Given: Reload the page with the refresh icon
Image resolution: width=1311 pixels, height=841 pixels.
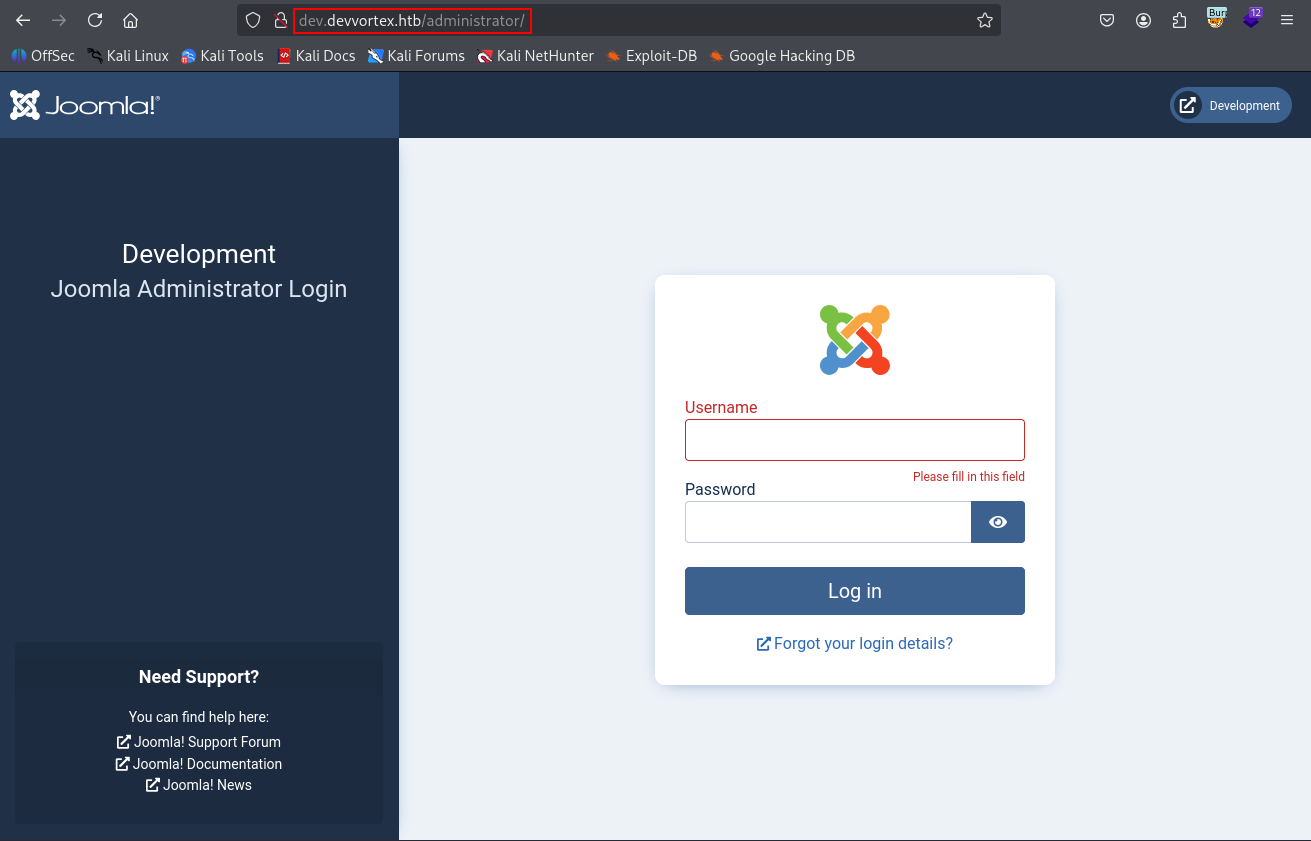Looking at the screenshot, I should tap(95, 20).
